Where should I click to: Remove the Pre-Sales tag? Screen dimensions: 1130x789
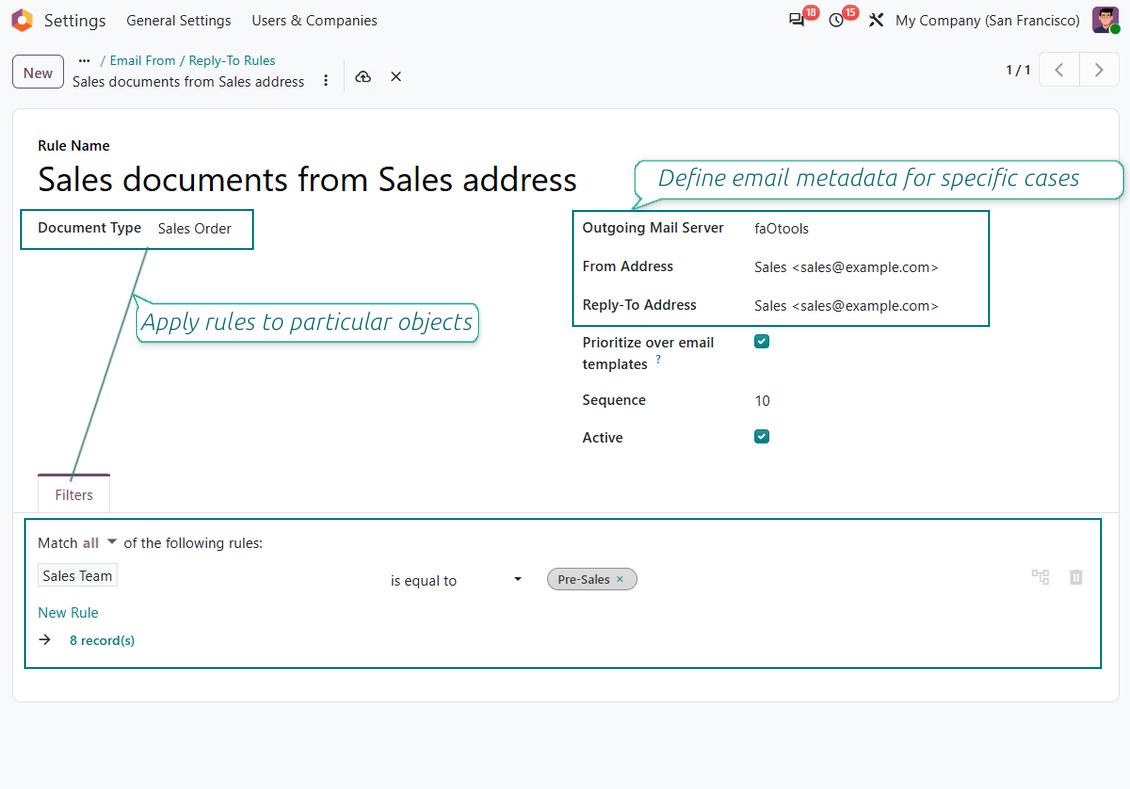point(620,579)
